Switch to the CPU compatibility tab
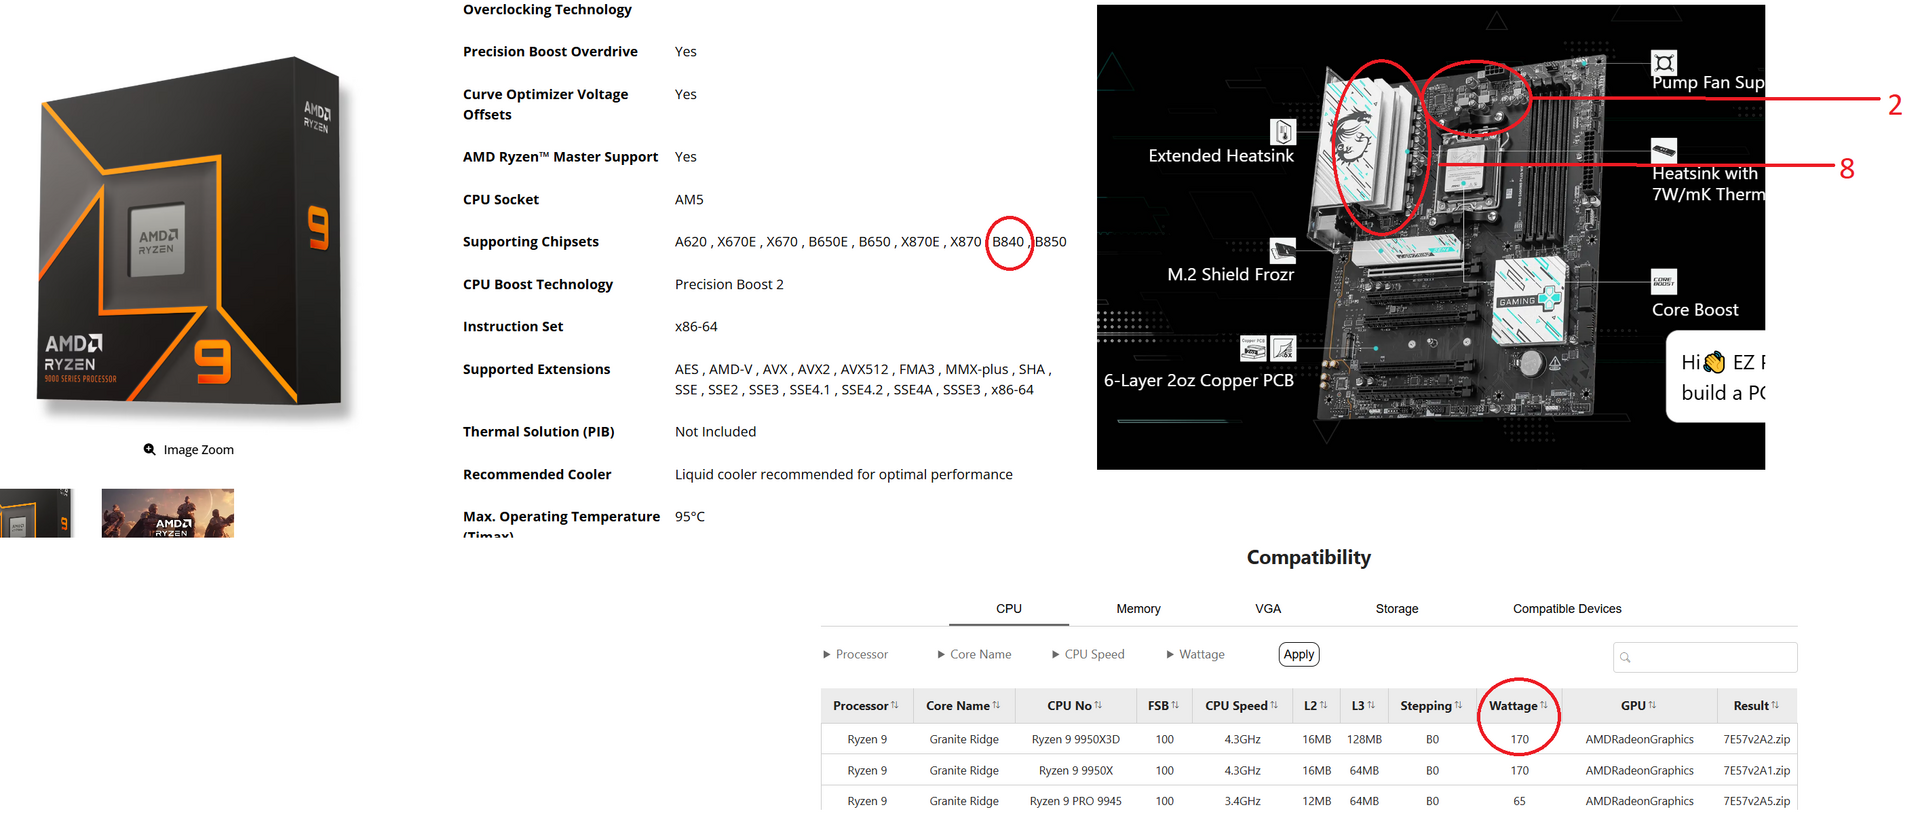This screenshot has width=1920, height=820. [1009, 609]
